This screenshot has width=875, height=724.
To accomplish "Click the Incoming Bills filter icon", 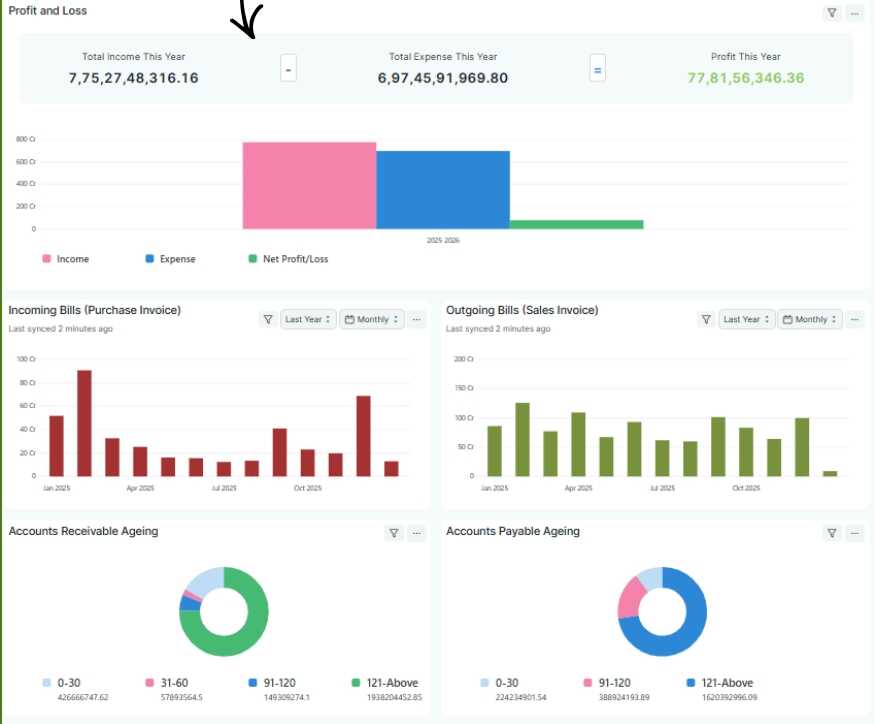I will coord(268,319).
